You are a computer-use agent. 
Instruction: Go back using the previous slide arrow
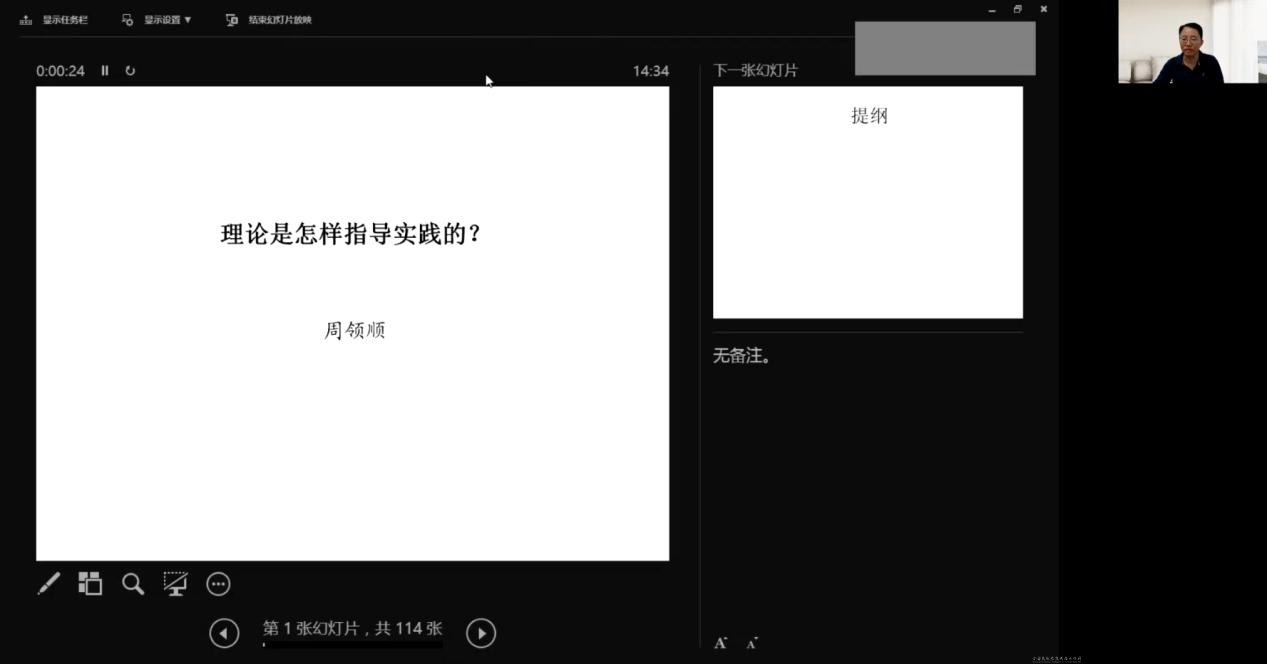[224, 632]
